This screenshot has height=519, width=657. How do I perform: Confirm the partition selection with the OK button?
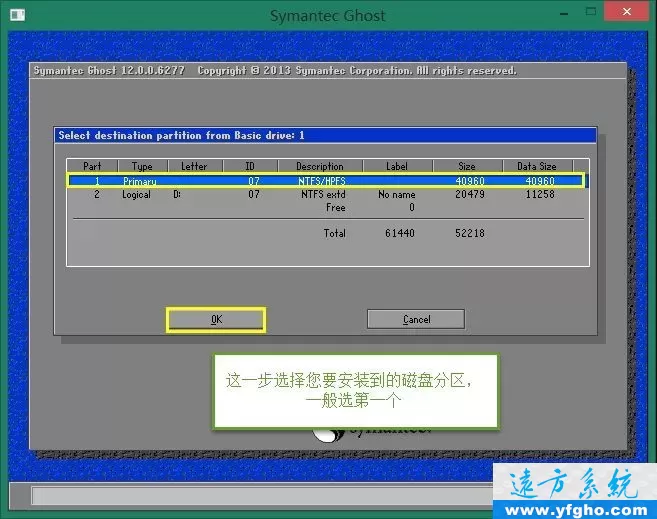coord(216,320)
